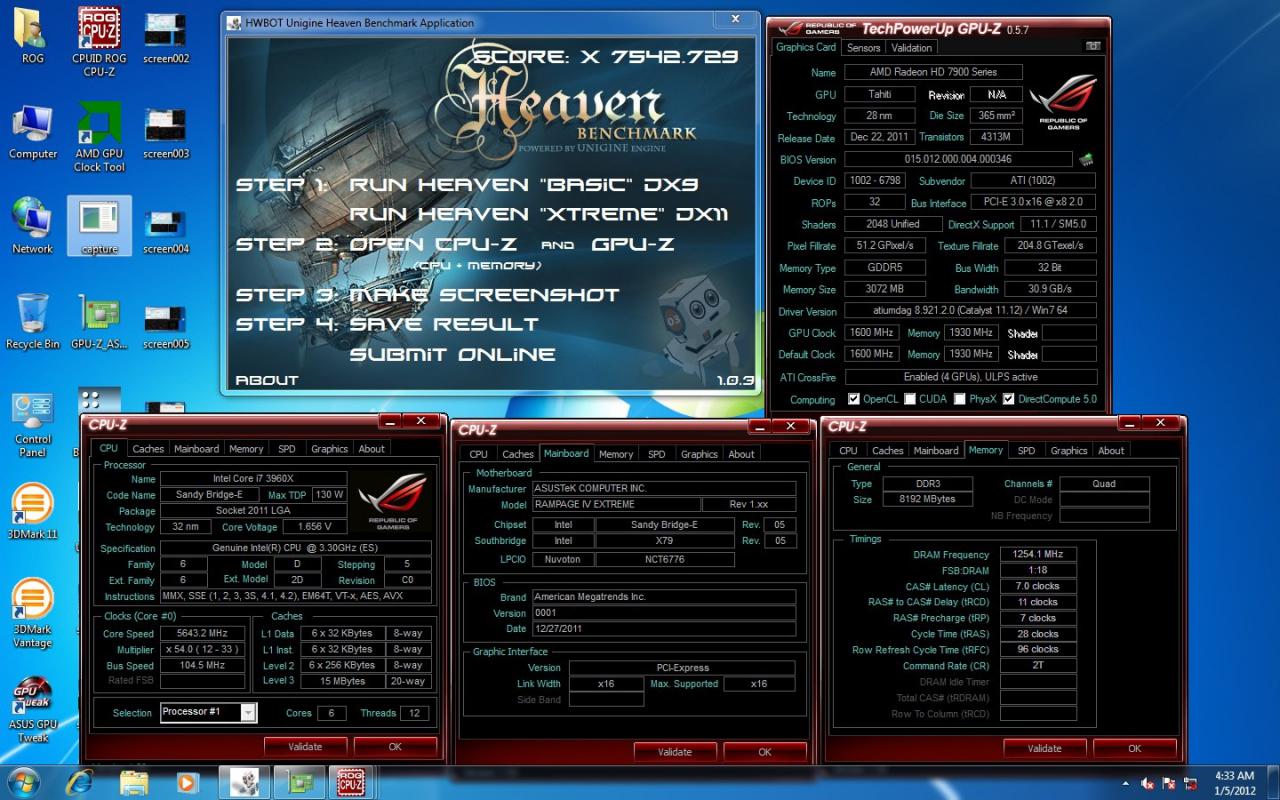
Task: Click the CPU-Z Core Speed value 5643.2 MHz
Action: click(x=203, y=634)
